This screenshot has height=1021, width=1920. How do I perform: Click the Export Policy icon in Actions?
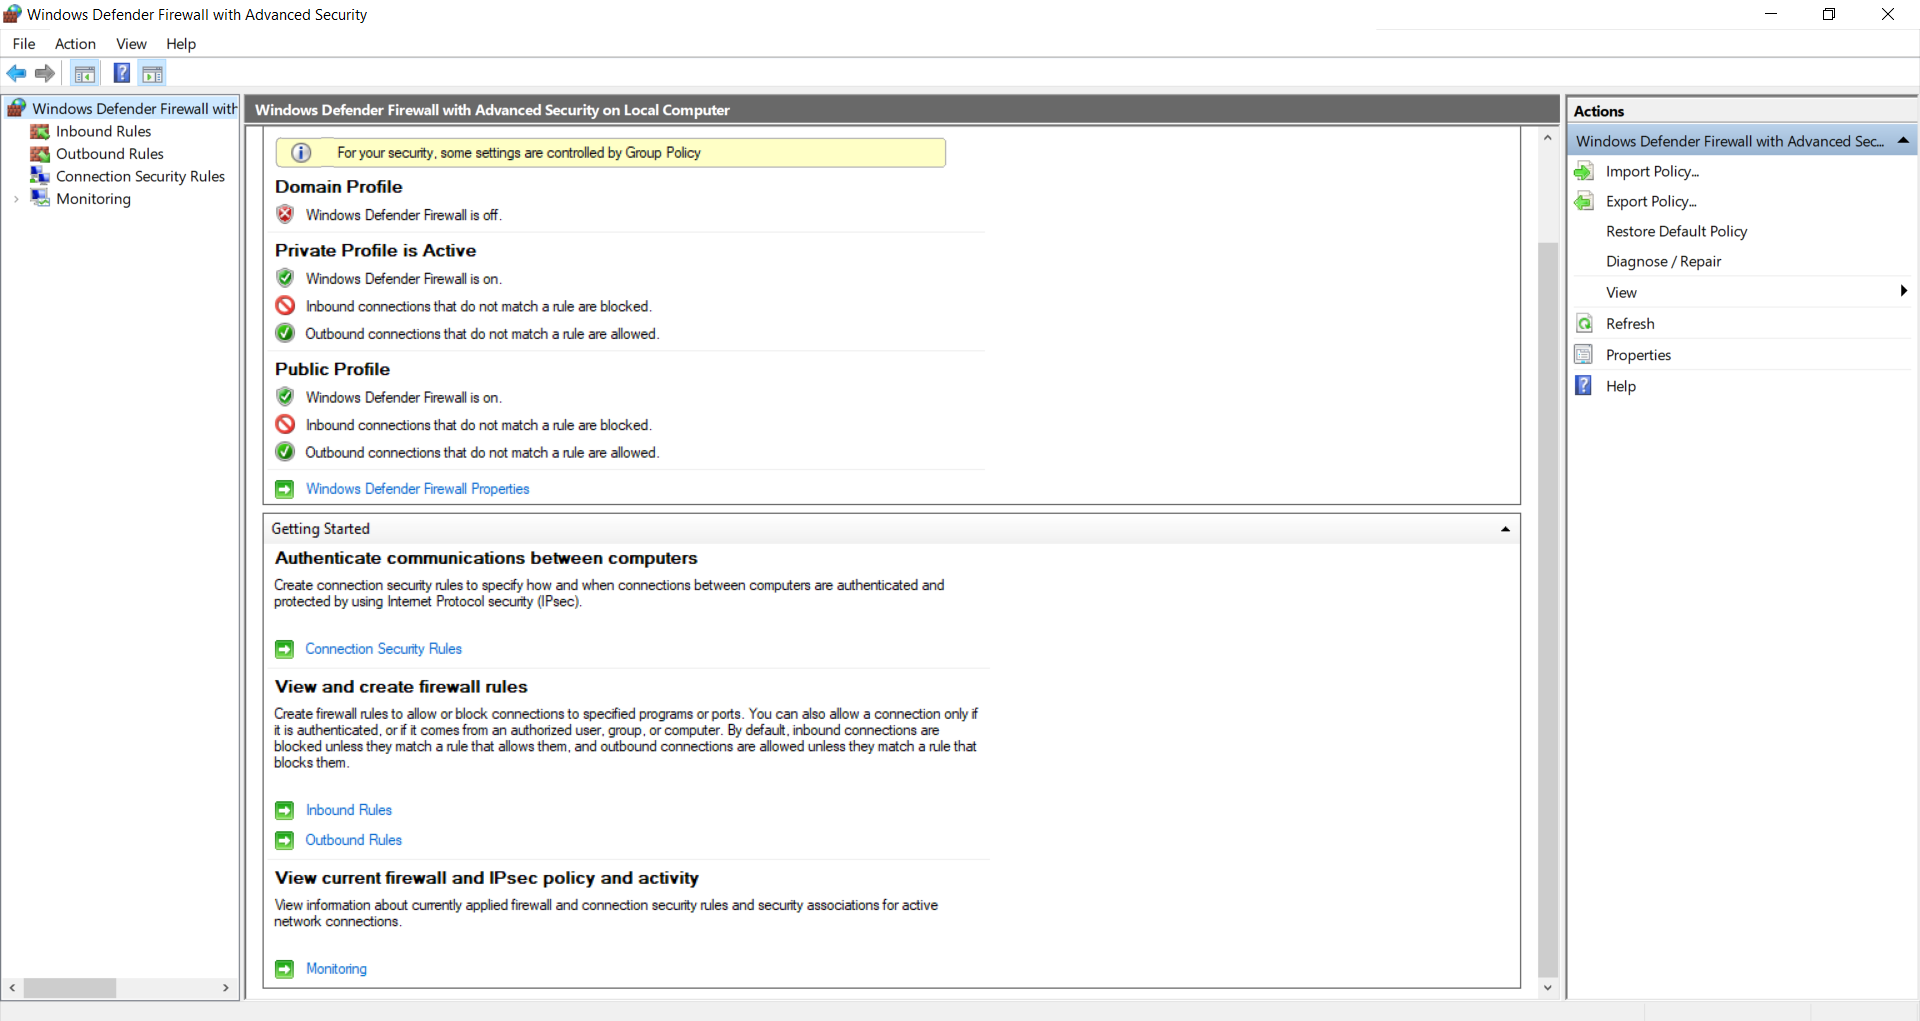(1584, 202)
